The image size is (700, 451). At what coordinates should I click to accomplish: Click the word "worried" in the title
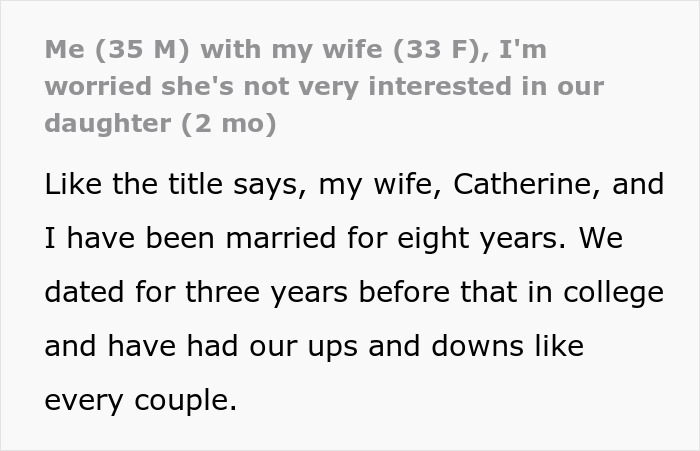point(98,86)
